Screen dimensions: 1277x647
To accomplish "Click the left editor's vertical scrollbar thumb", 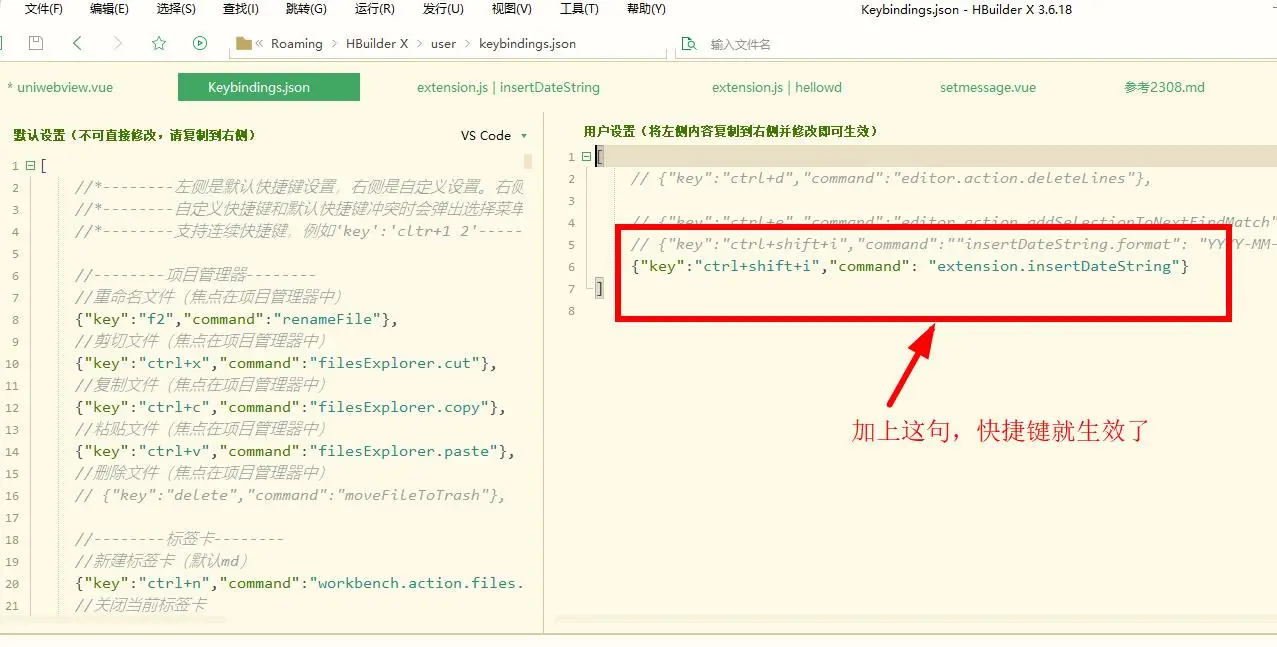I will pyautogui.click(x=528, y=161).
